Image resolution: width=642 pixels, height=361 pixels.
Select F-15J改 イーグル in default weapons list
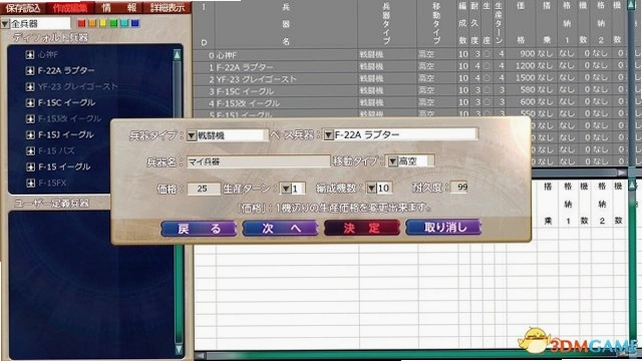point(70,119)
